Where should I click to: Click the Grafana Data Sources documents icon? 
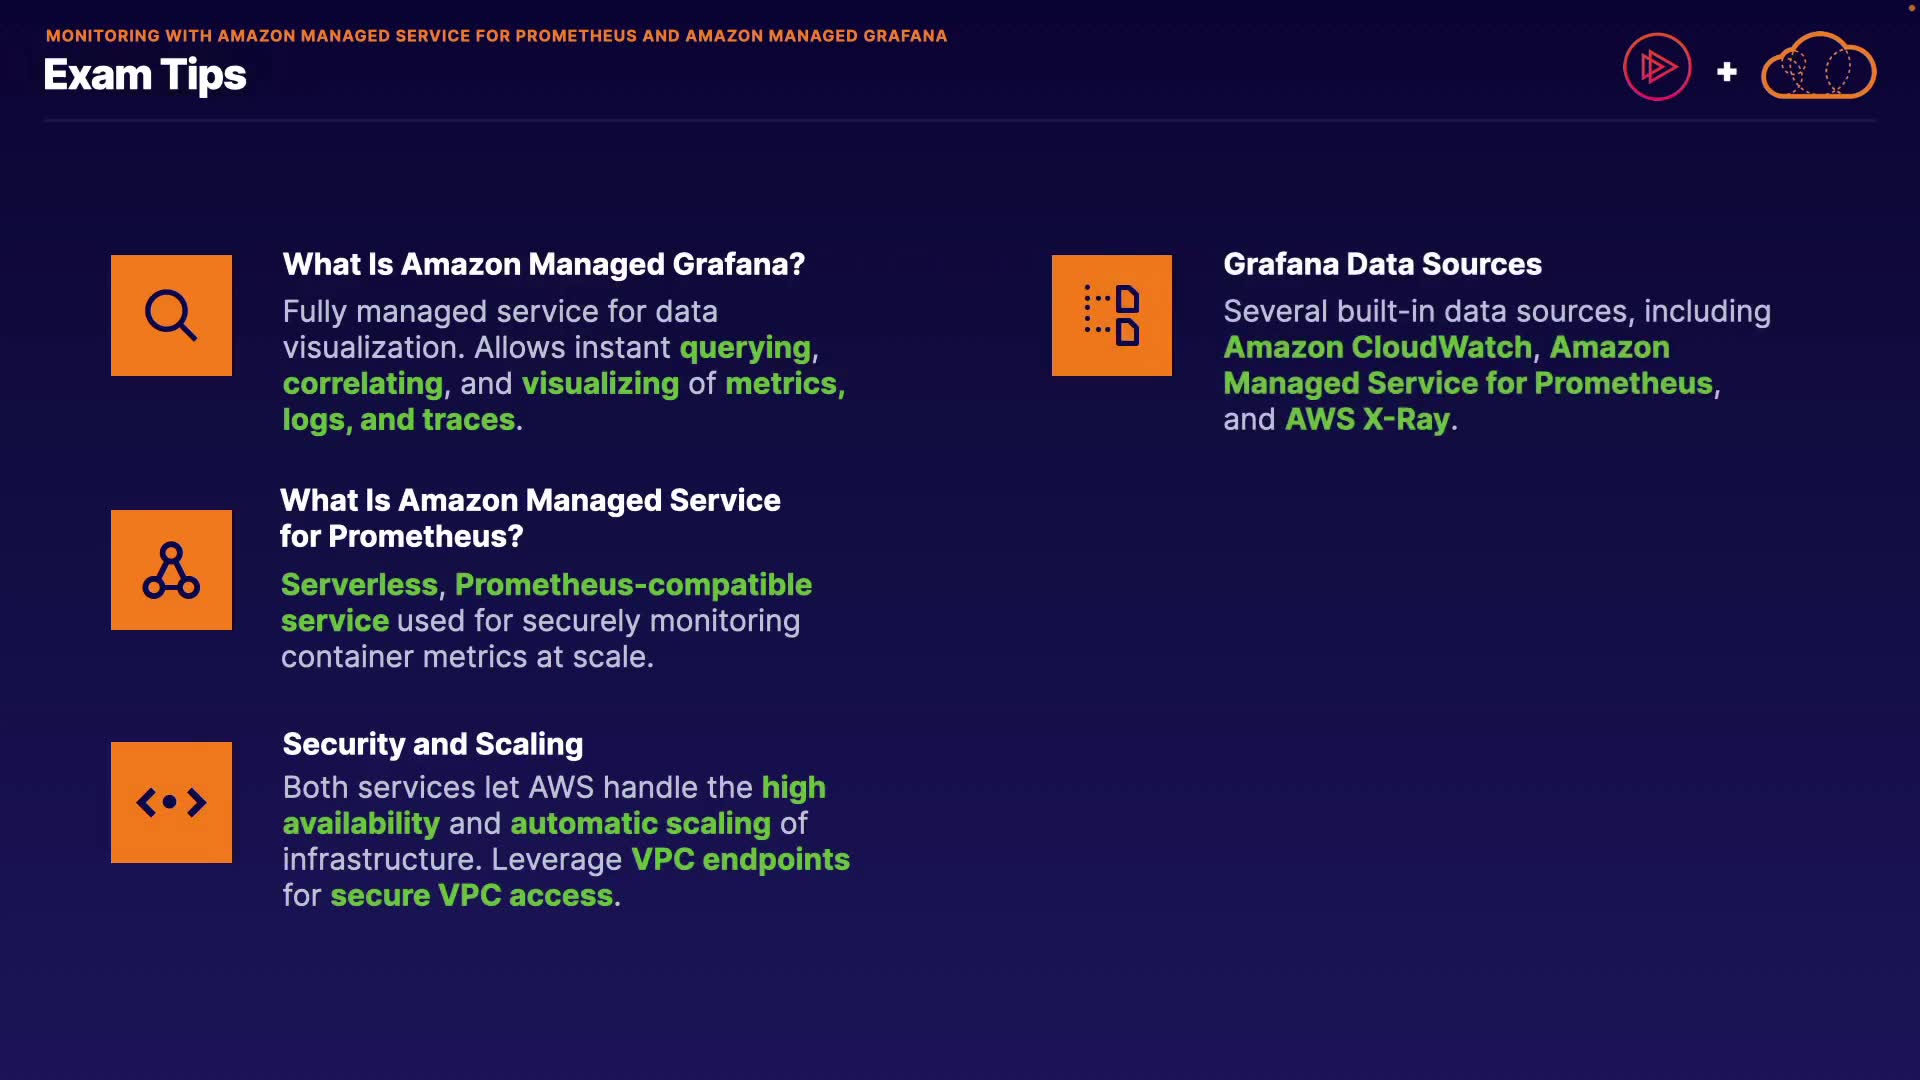pyautogui.click(x=1111, y=315)
